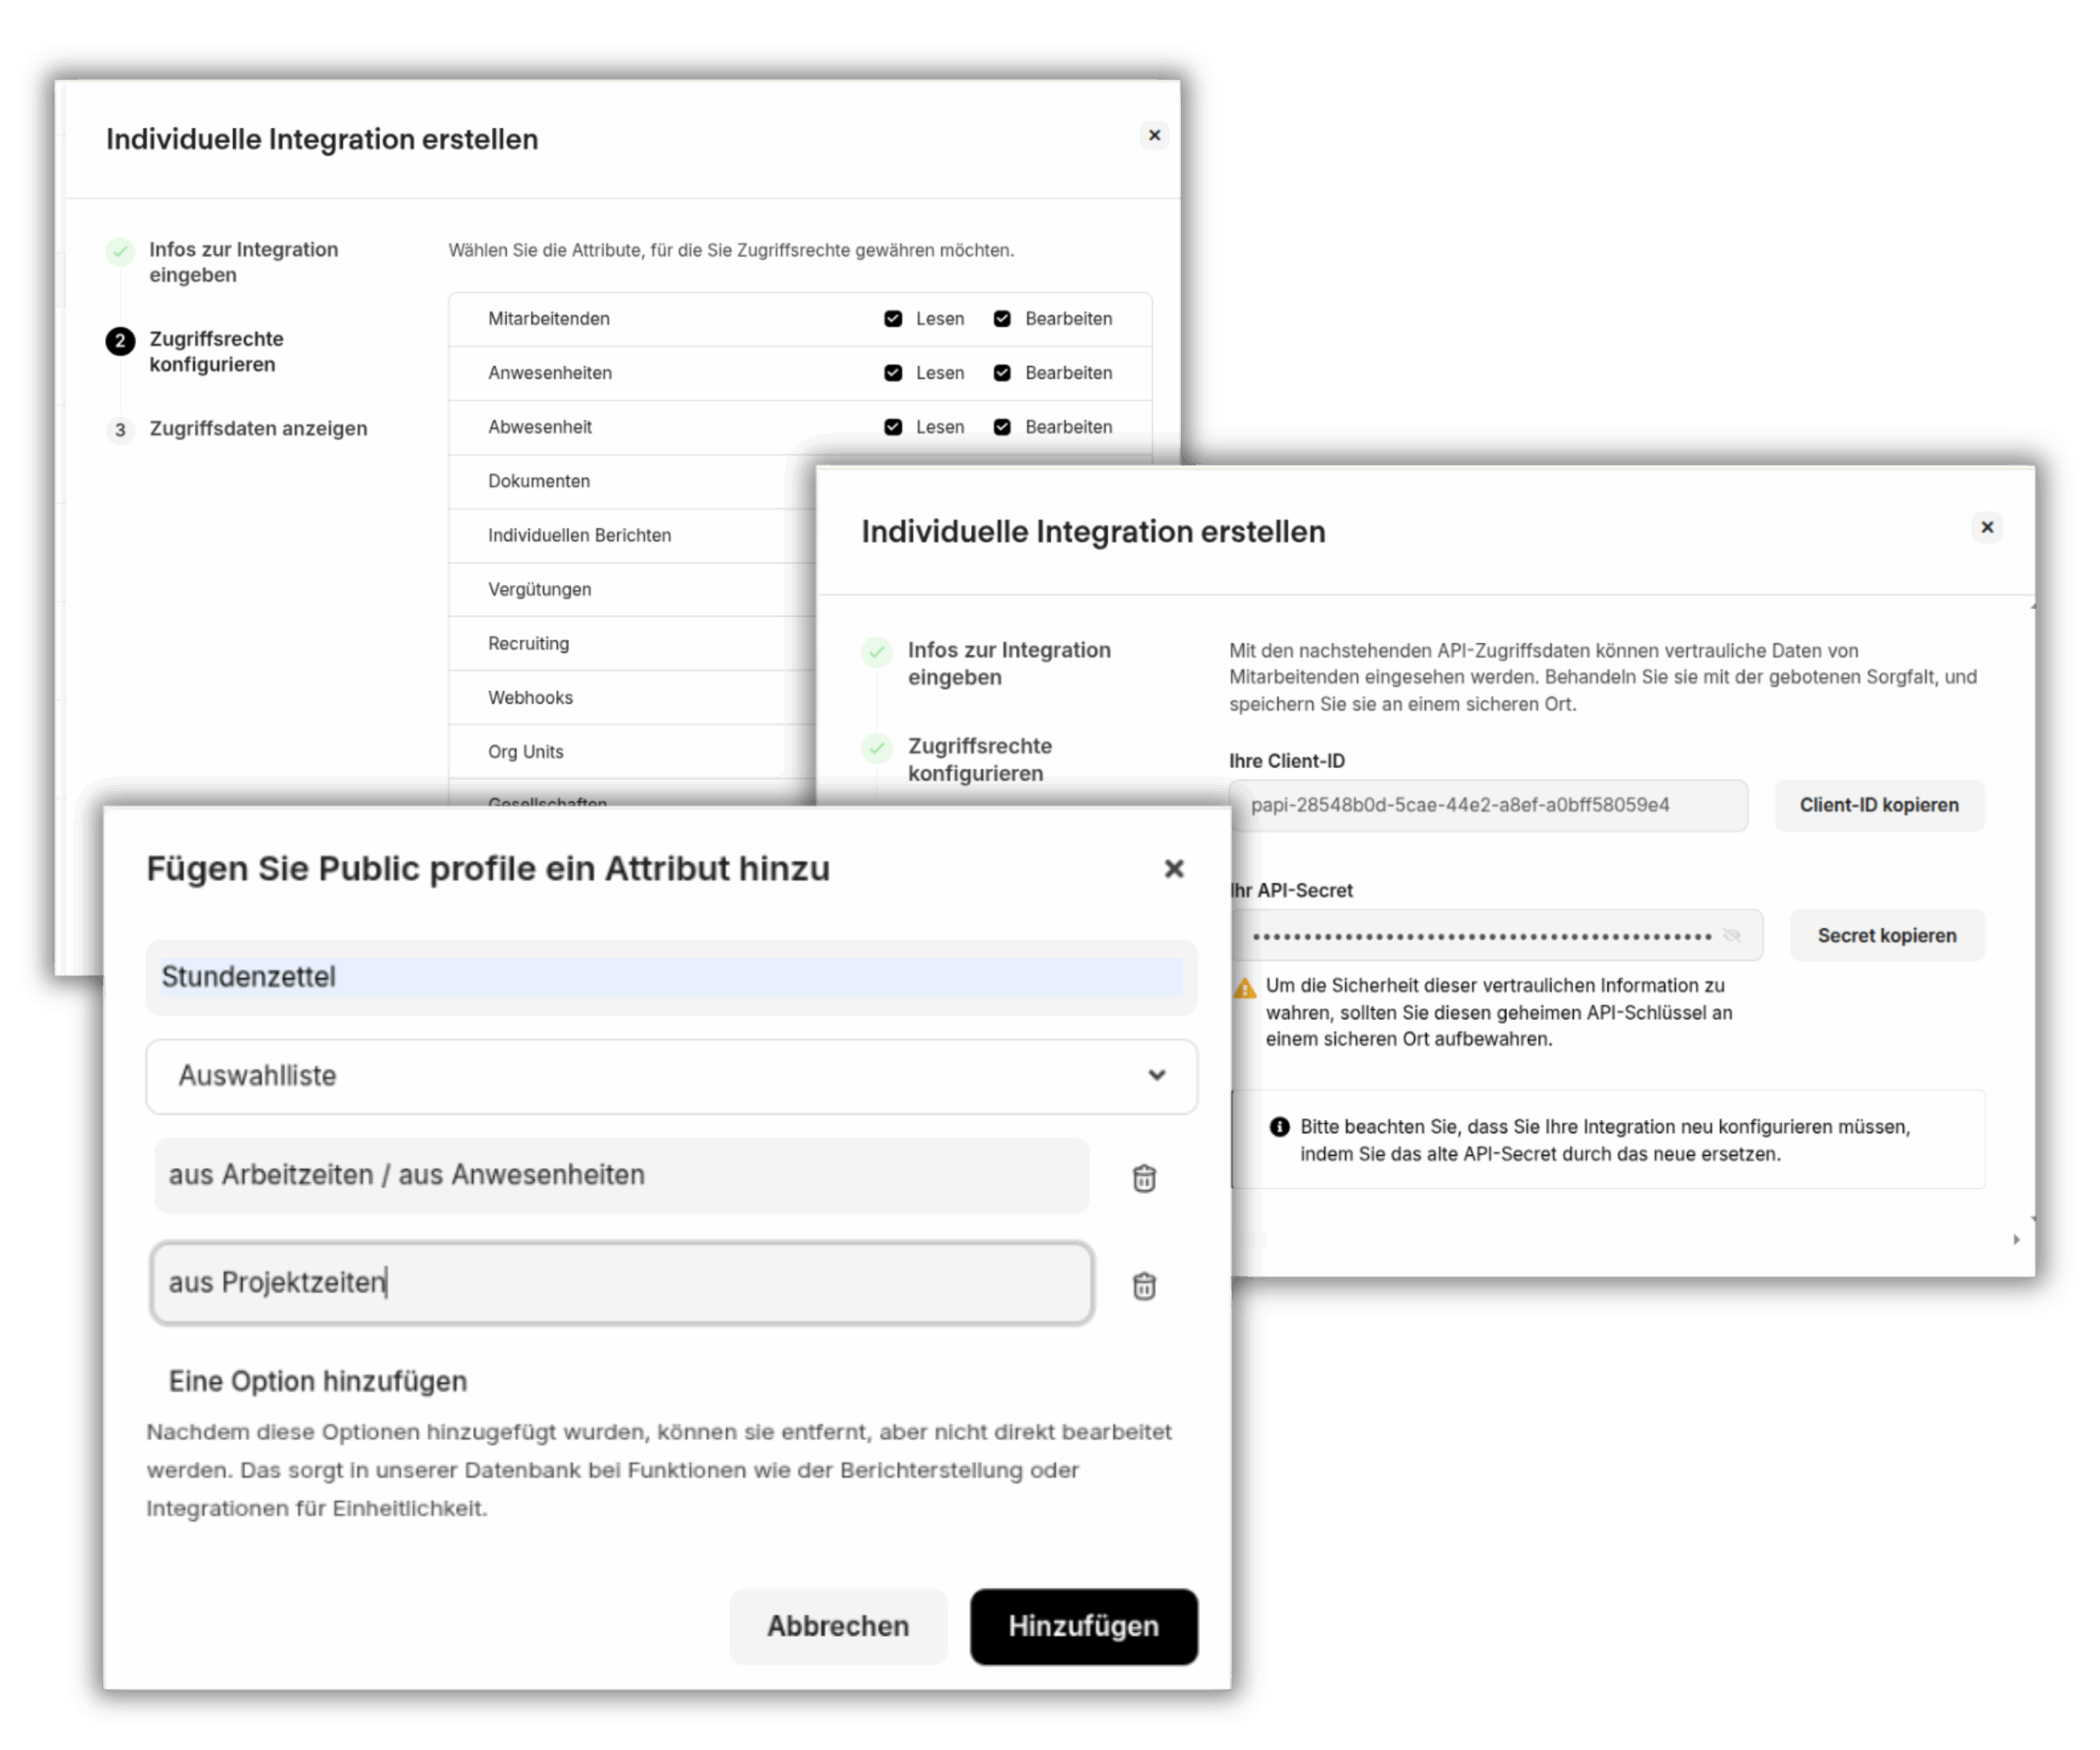
Task: Uncheck Lesen for Mitarbeitenden
Action: pyautogui.click(x=893, y=319)
